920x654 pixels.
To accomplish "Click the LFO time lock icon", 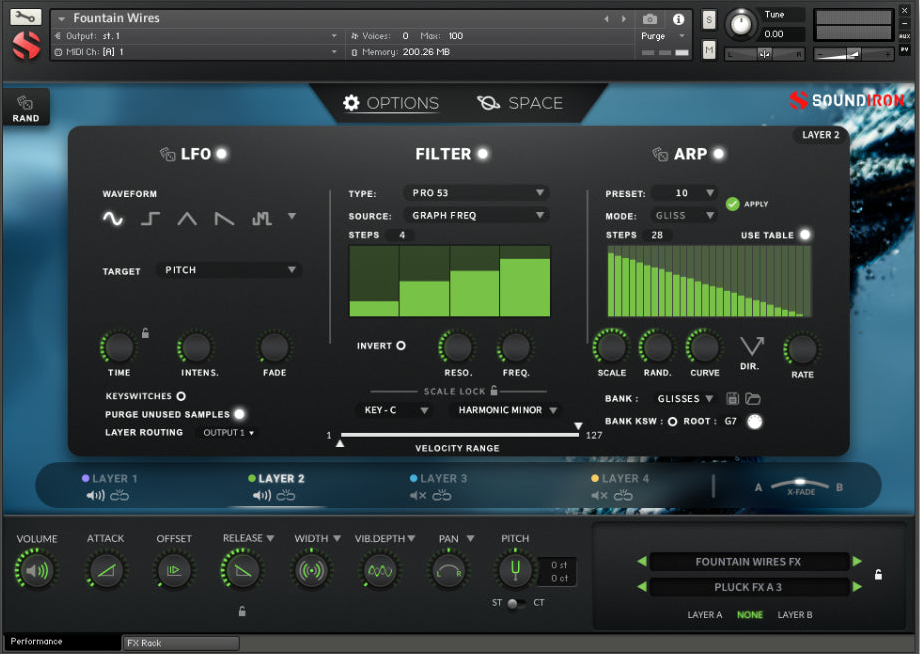I will point(146,333).
